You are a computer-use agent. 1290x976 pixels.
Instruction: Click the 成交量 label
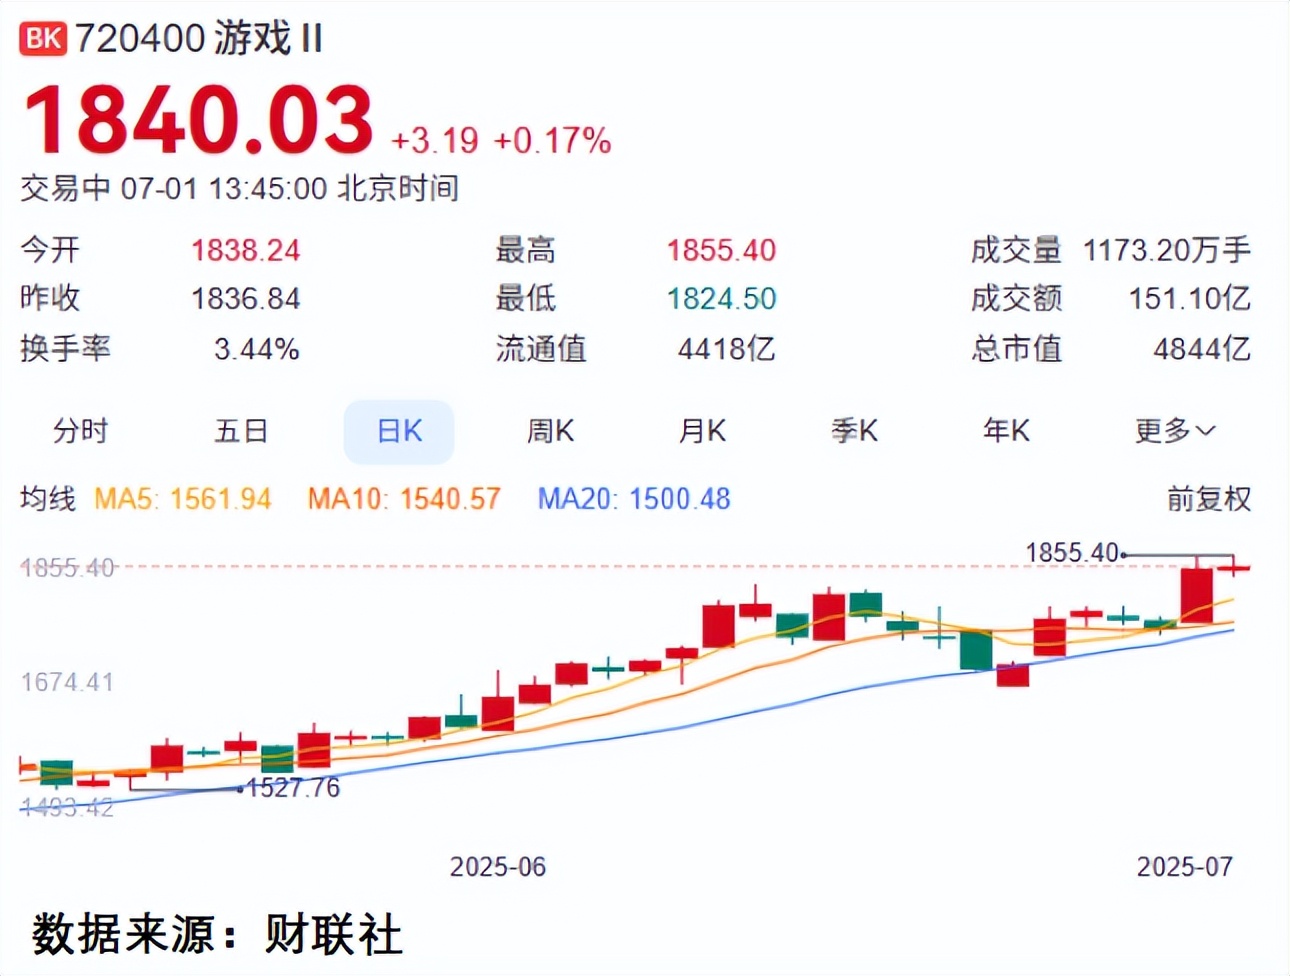pyautogui.click(x=1016, y=250)
